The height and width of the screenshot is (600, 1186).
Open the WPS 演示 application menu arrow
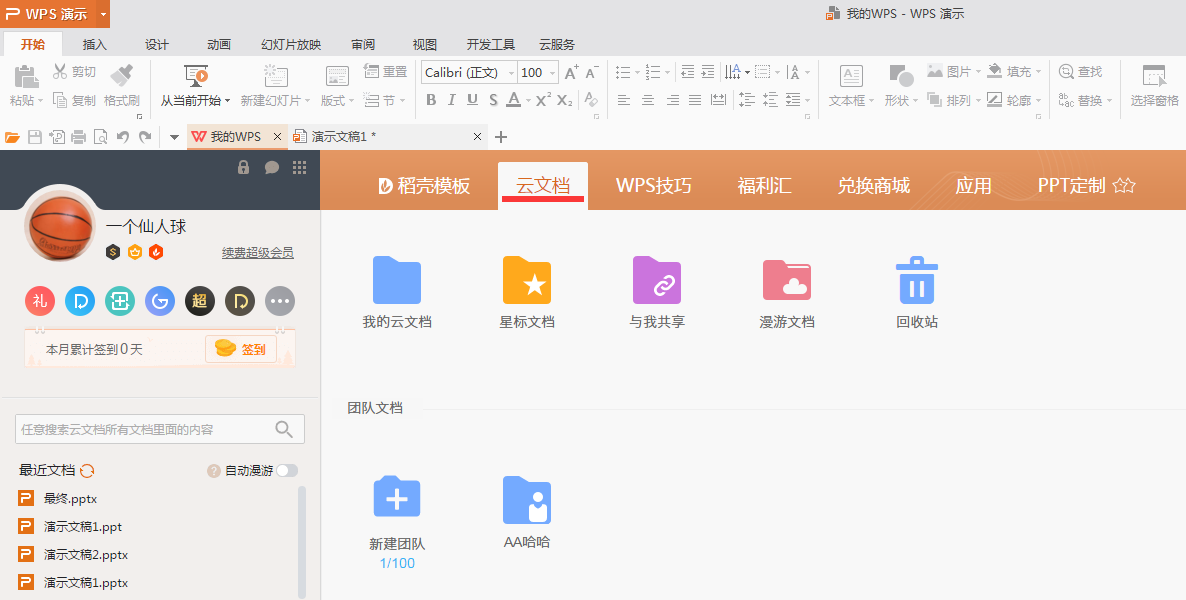click(104, 14)
